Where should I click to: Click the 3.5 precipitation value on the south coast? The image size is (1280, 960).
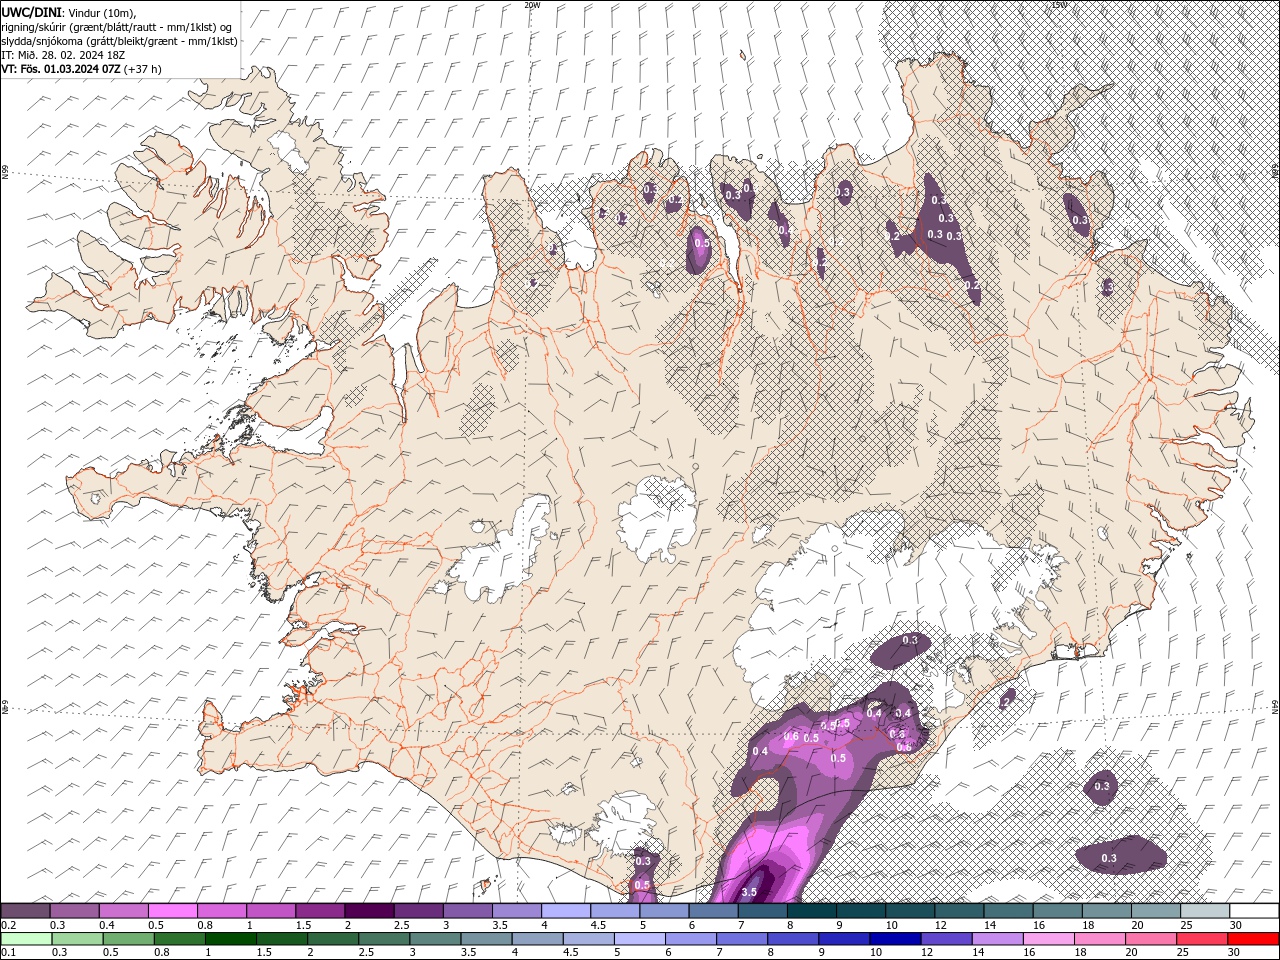coord(750,891)
